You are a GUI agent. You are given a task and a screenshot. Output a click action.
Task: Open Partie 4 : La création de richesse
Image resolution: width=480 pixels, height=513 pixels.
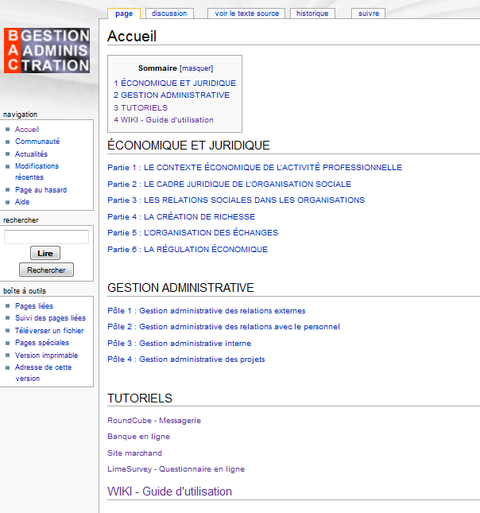pos(181,217)
